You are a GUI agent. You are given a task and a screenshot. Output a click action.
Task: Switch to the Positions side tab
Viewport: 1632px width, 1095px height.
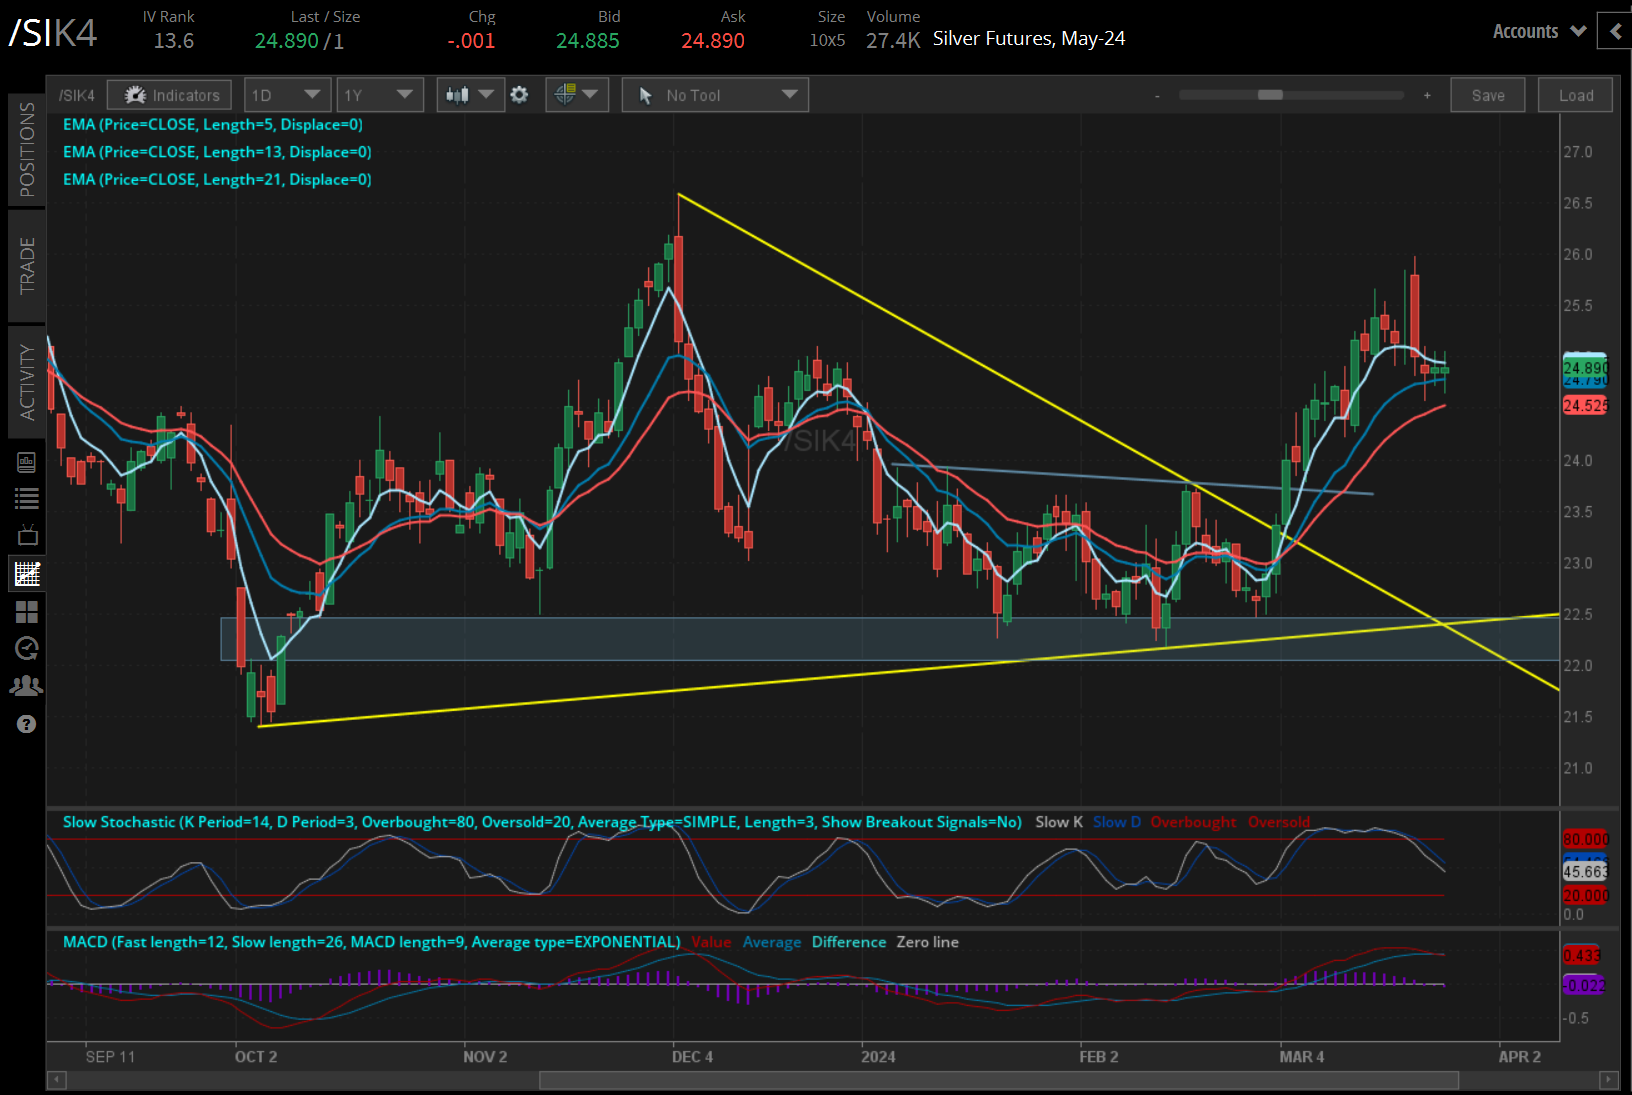[27, 150]
